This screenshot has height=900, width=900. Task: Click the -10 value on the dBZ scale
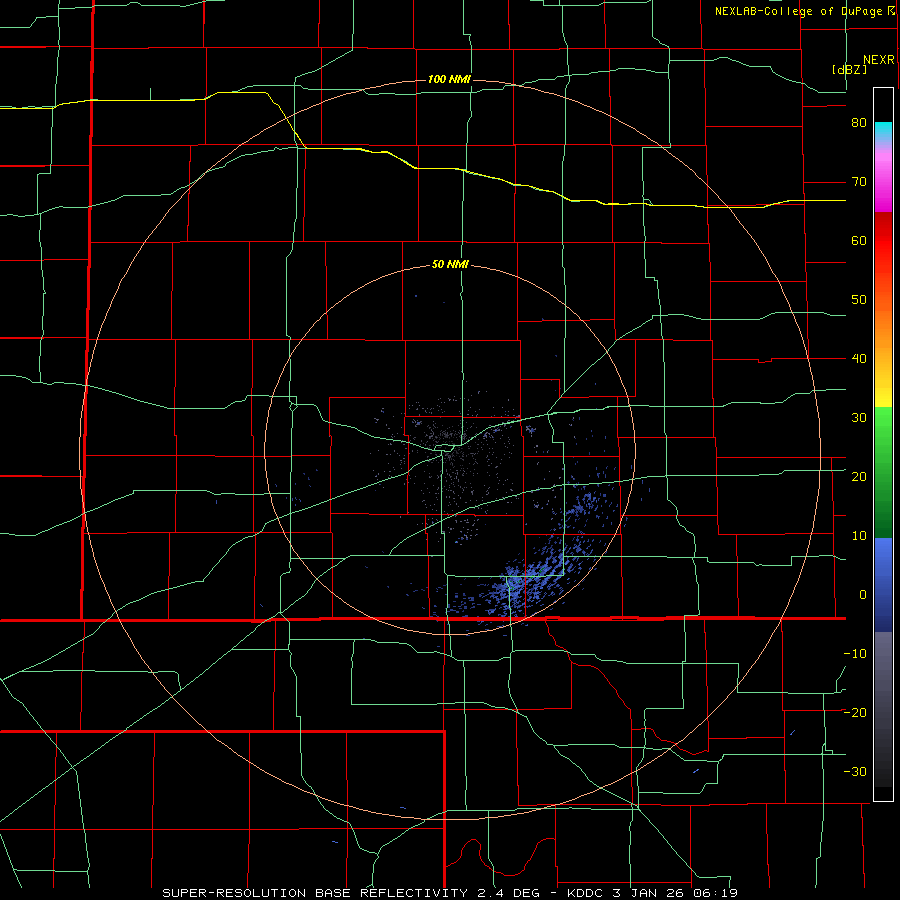point(855,654)
